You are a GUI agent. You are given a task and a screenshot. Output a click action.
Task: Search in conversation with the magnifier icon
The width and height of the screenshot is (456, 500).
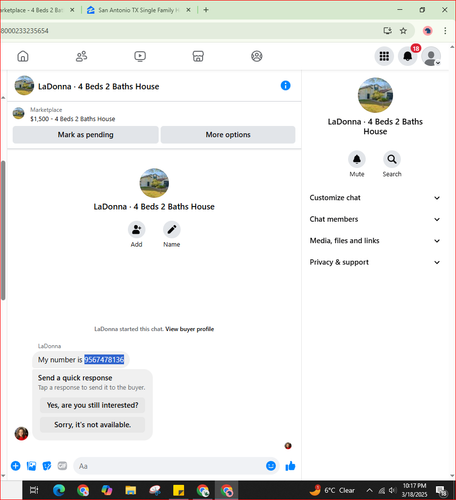click(392, 159)
